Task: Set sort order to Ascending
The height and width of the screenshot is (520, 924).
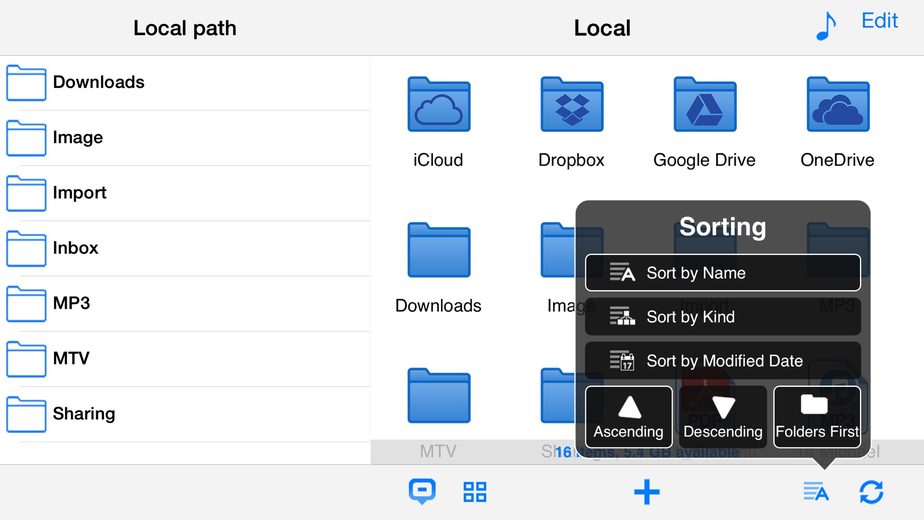Action: coord(628,417)
